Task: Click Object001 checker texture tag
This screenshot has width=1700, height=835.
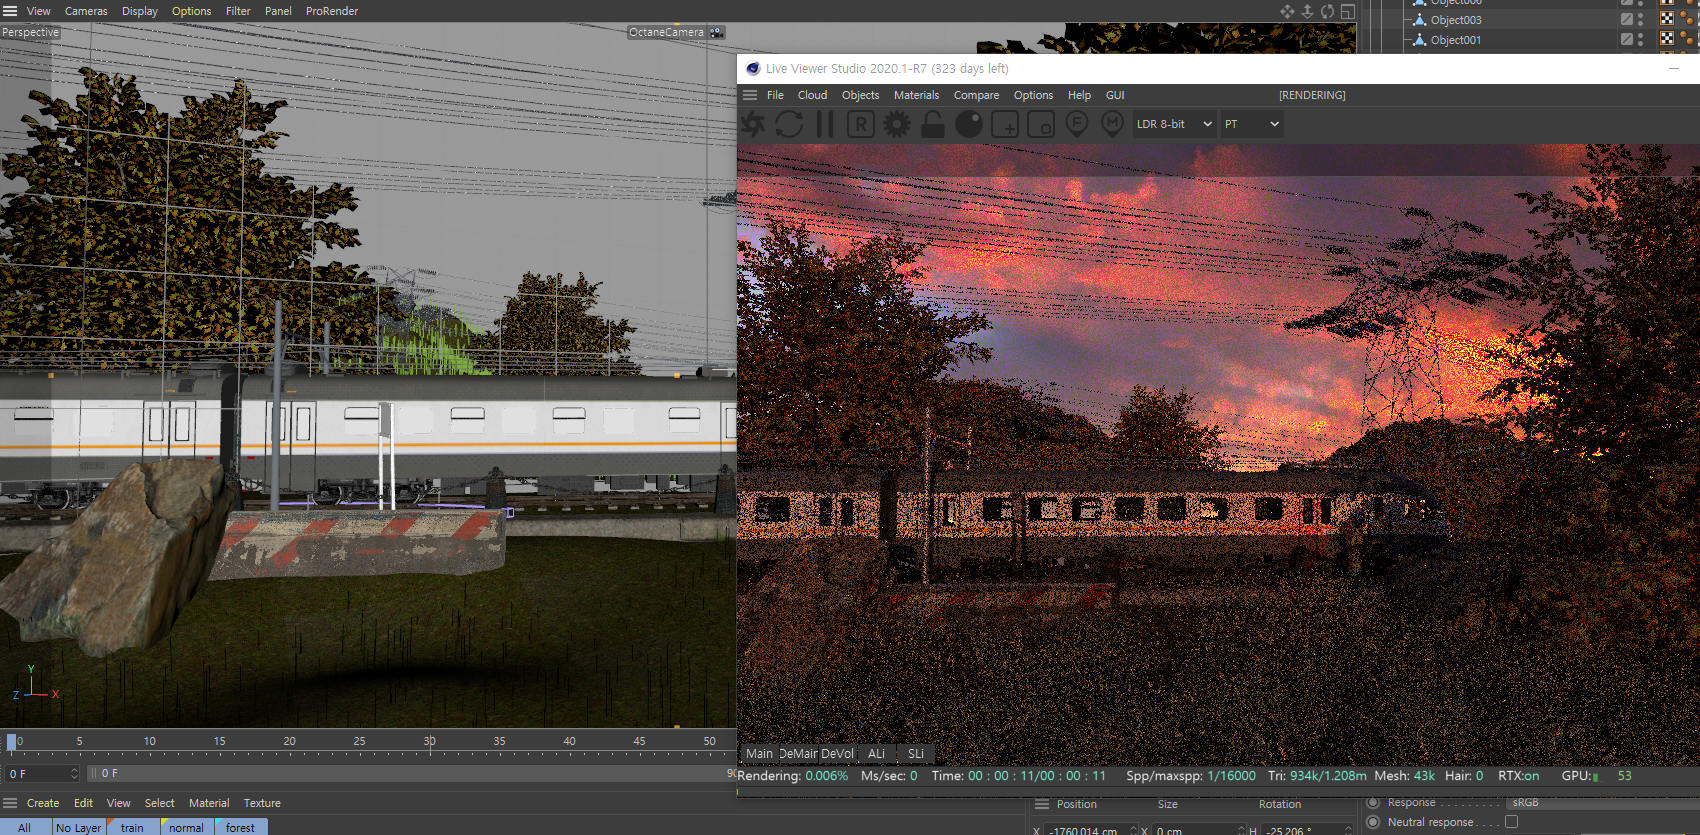Action: 1667,39
